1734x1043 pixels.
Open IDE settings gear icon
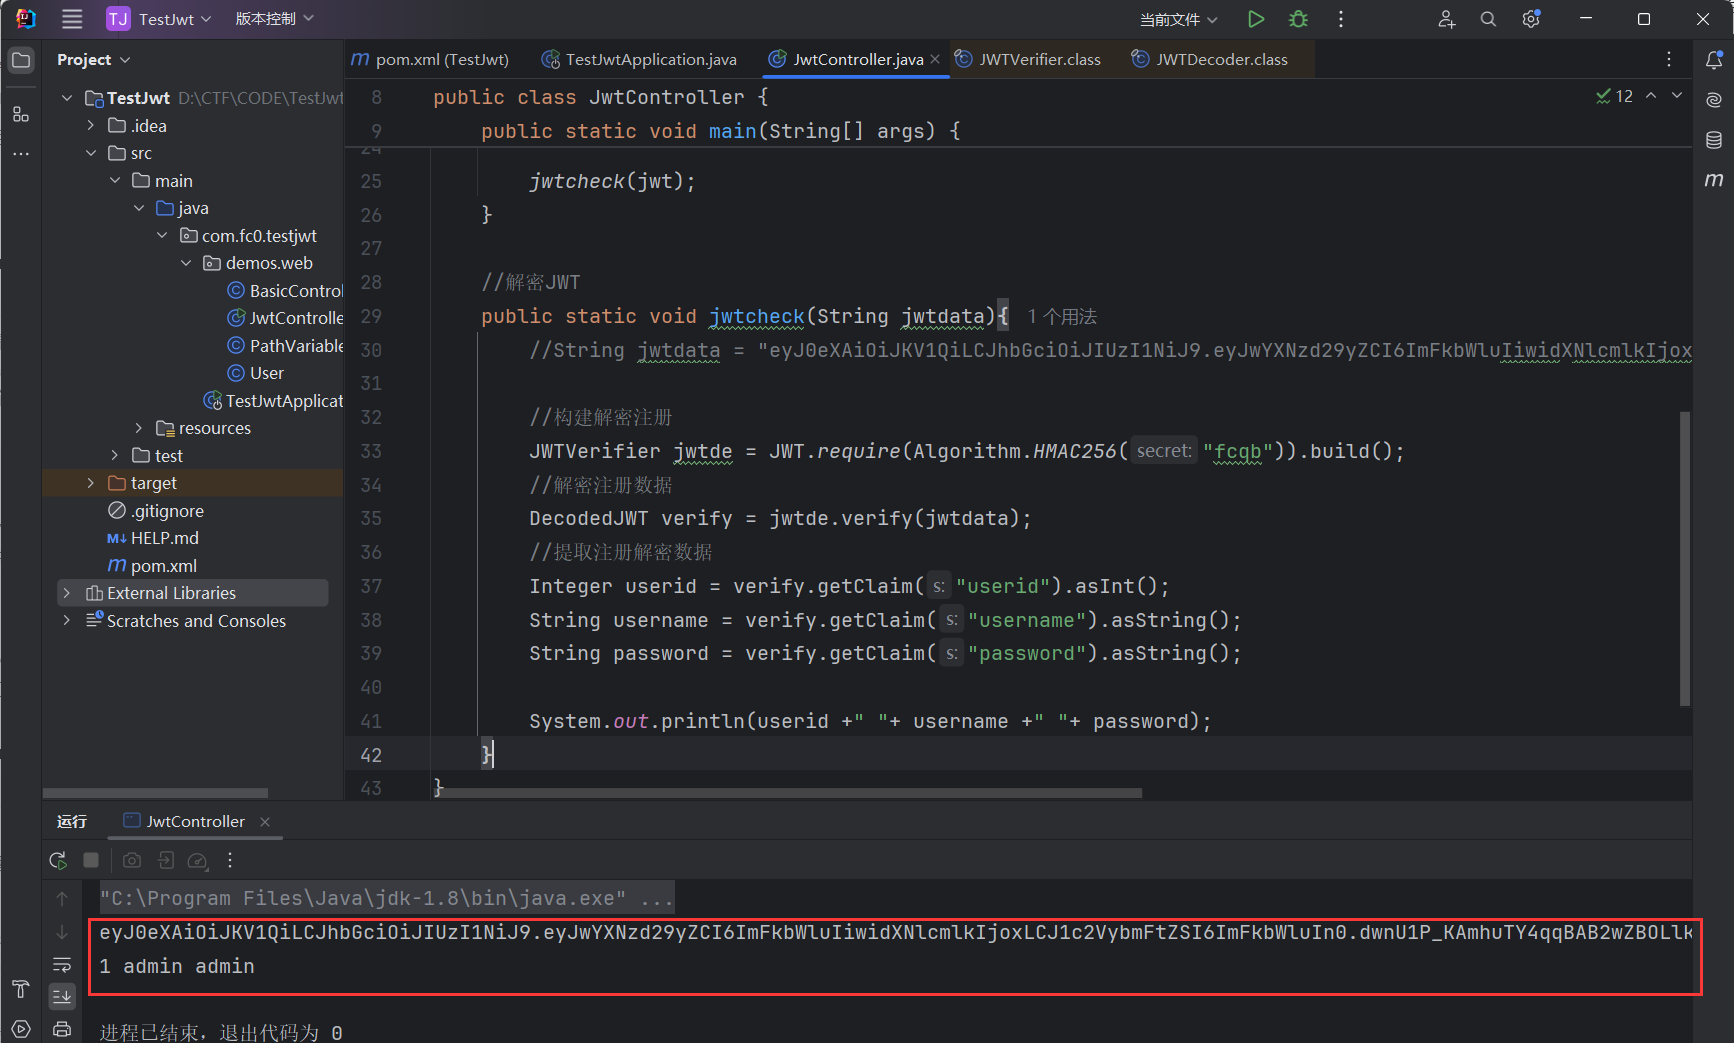point(1530,19)
